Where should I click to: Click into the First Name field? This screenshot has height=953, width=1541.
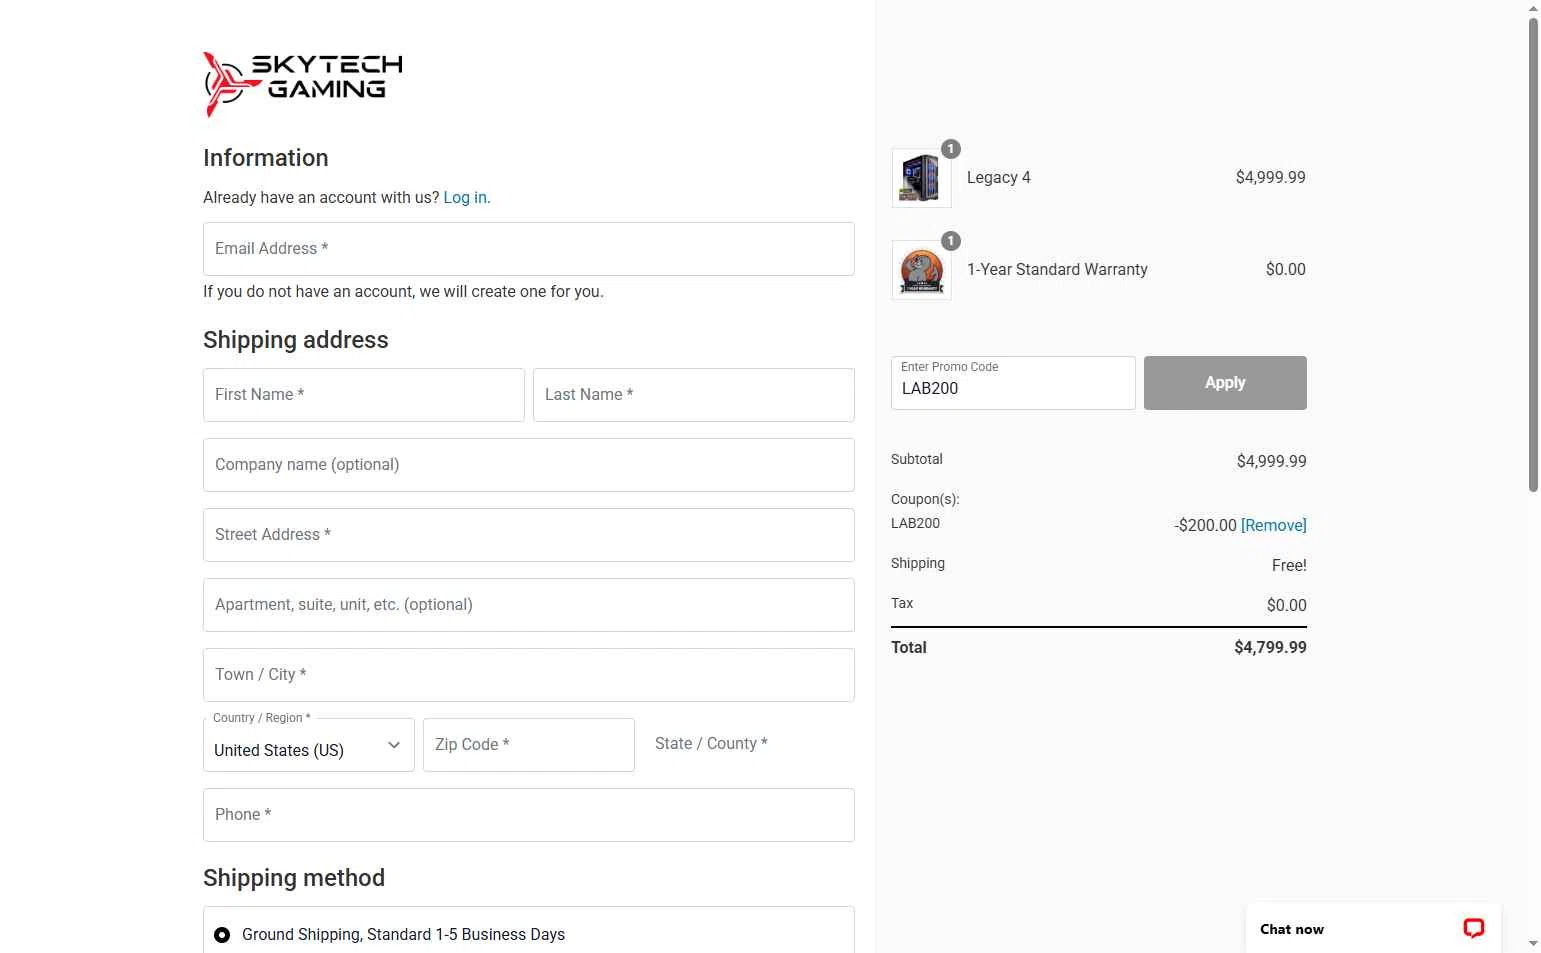(x=363, y=395)
